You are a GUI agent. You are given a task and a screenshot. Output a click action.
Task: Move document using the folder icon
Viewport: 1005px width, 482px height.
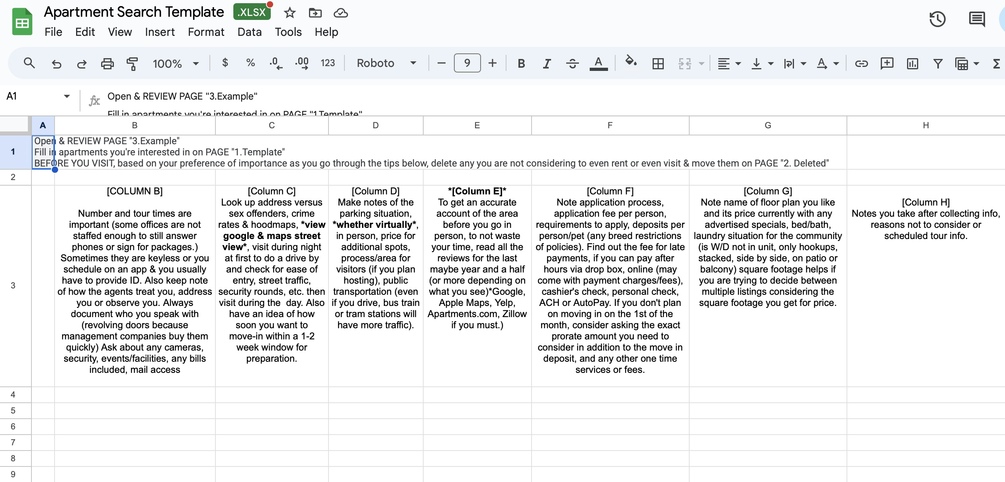315,13
